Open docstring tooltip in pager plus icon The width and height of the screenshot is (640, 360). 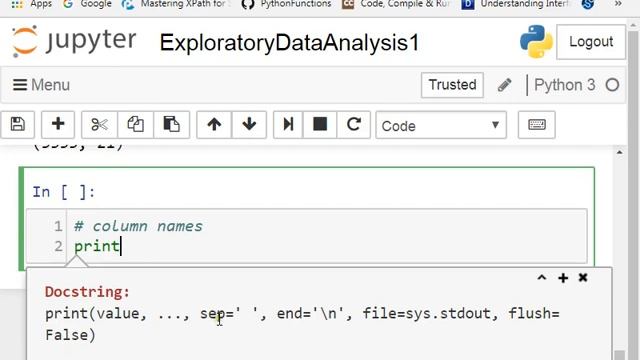563,278
